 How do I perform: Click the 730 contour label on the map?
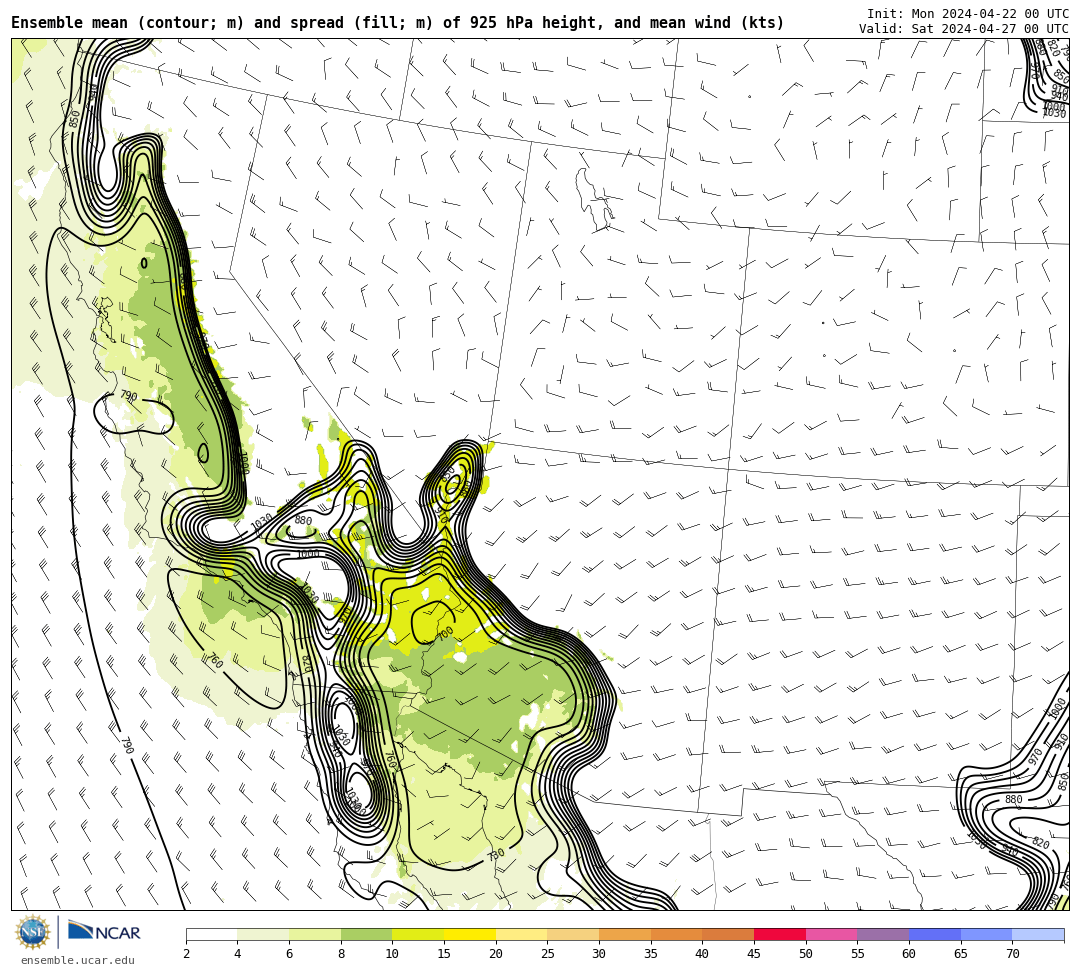496,855
